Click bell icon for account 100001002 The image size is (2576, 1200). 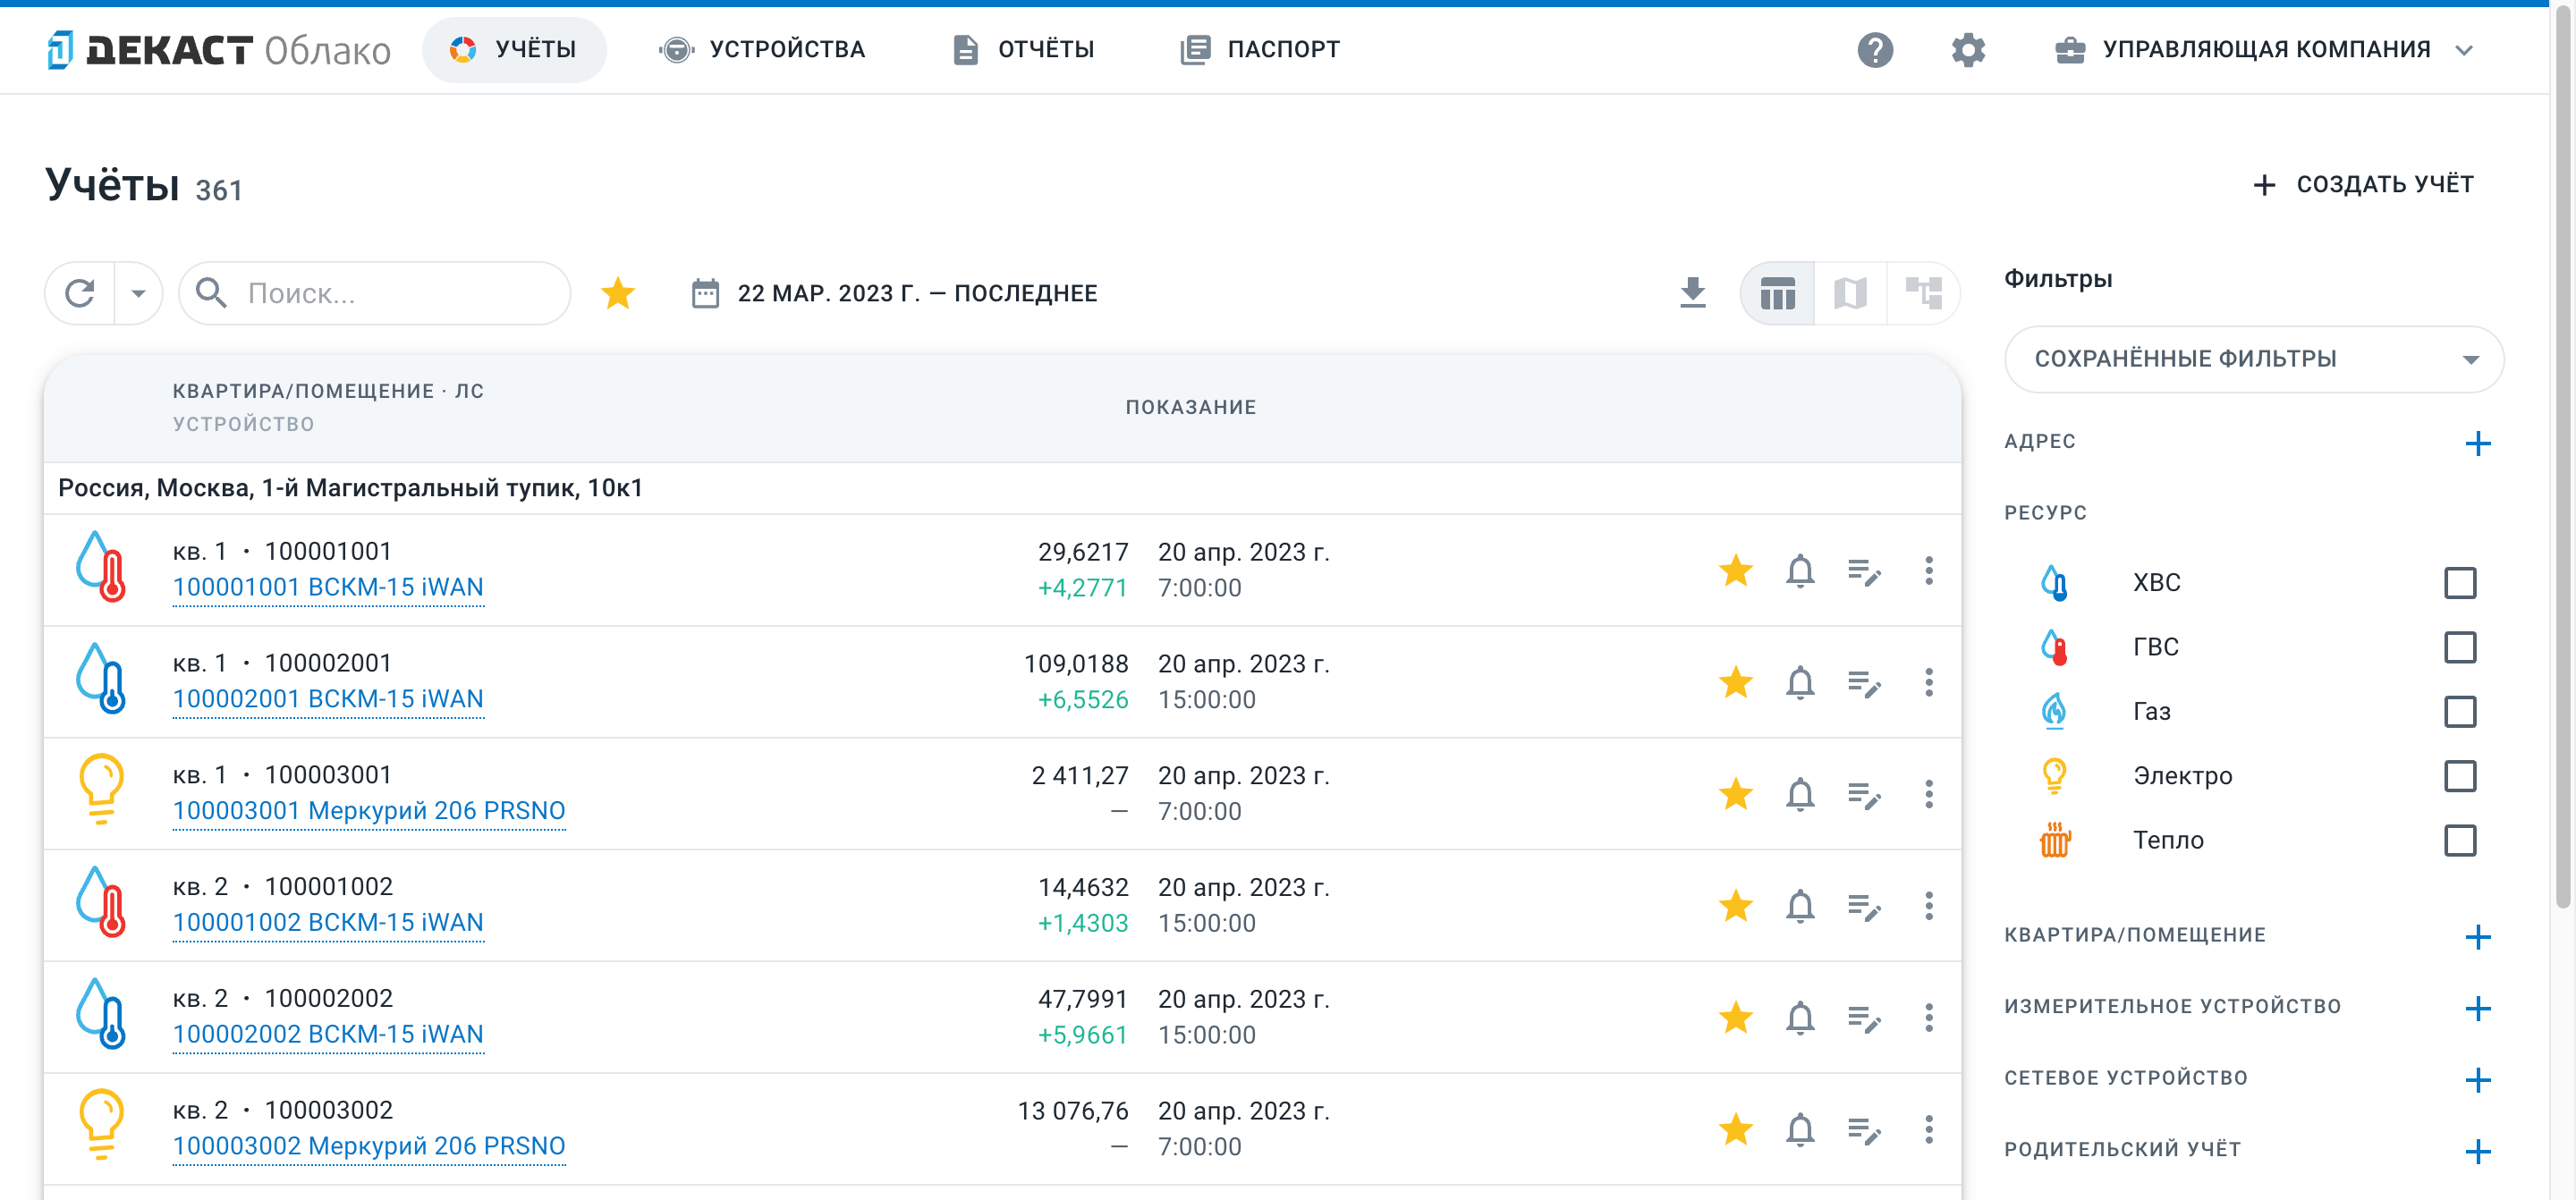tap(1800, 906)
